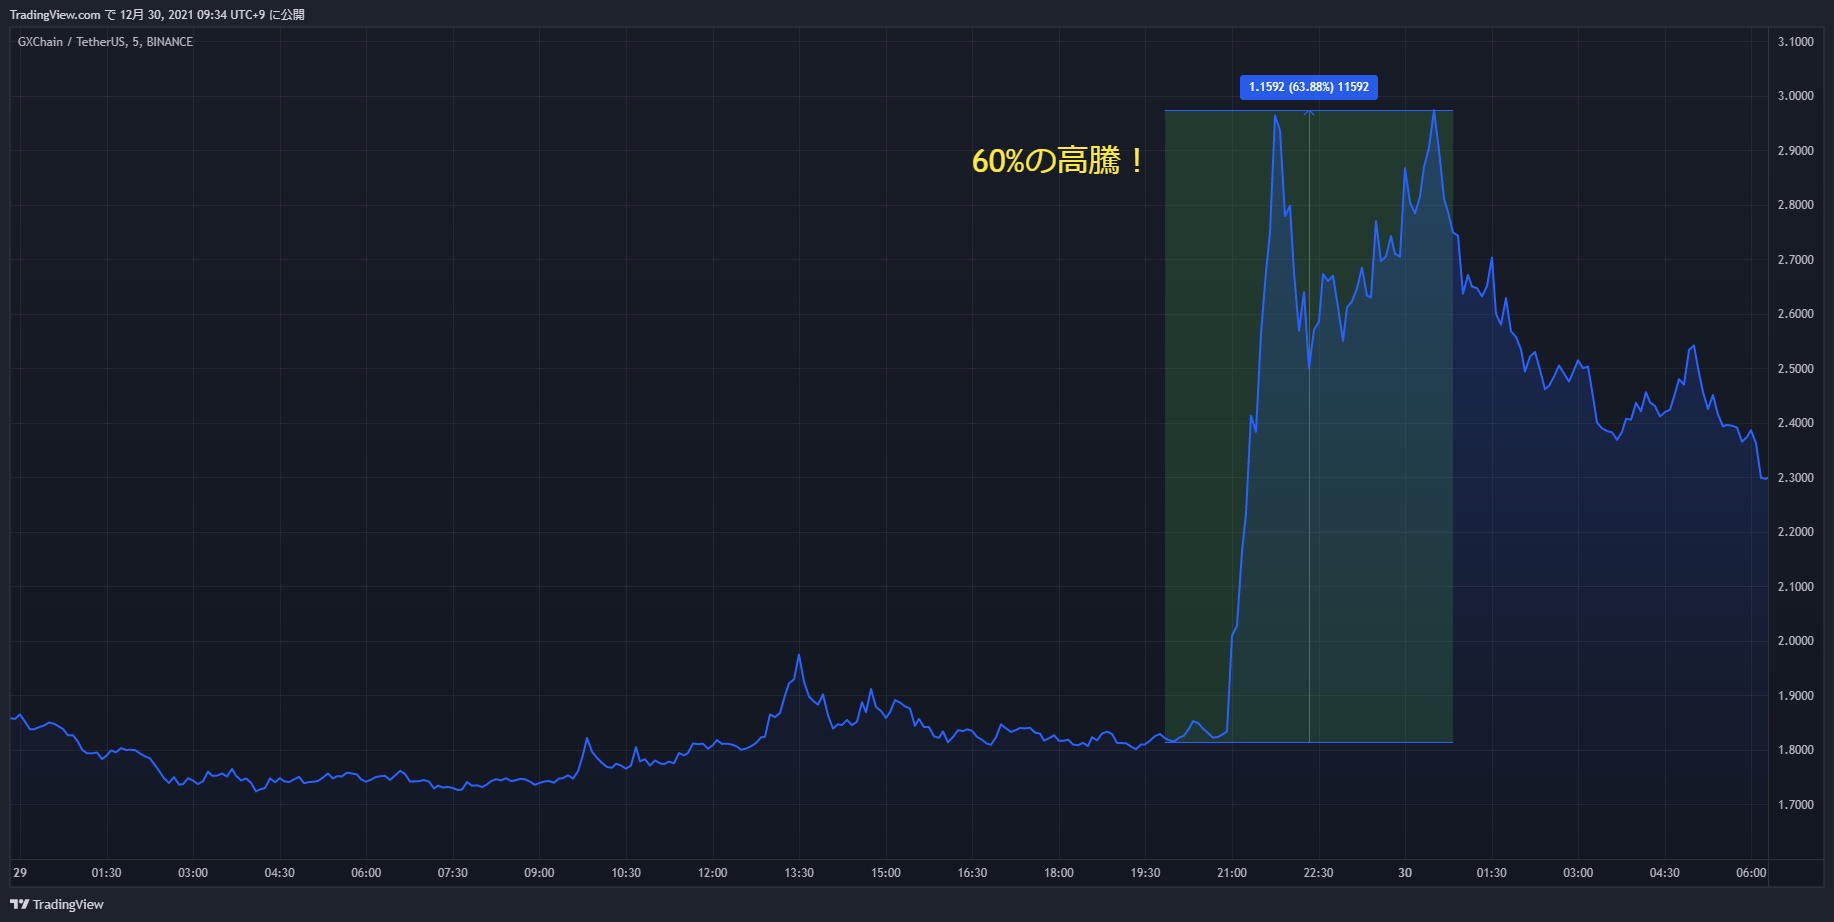Click the 2.4000 price axis label
This screenshot has height=922, width=1834.
1796,423
